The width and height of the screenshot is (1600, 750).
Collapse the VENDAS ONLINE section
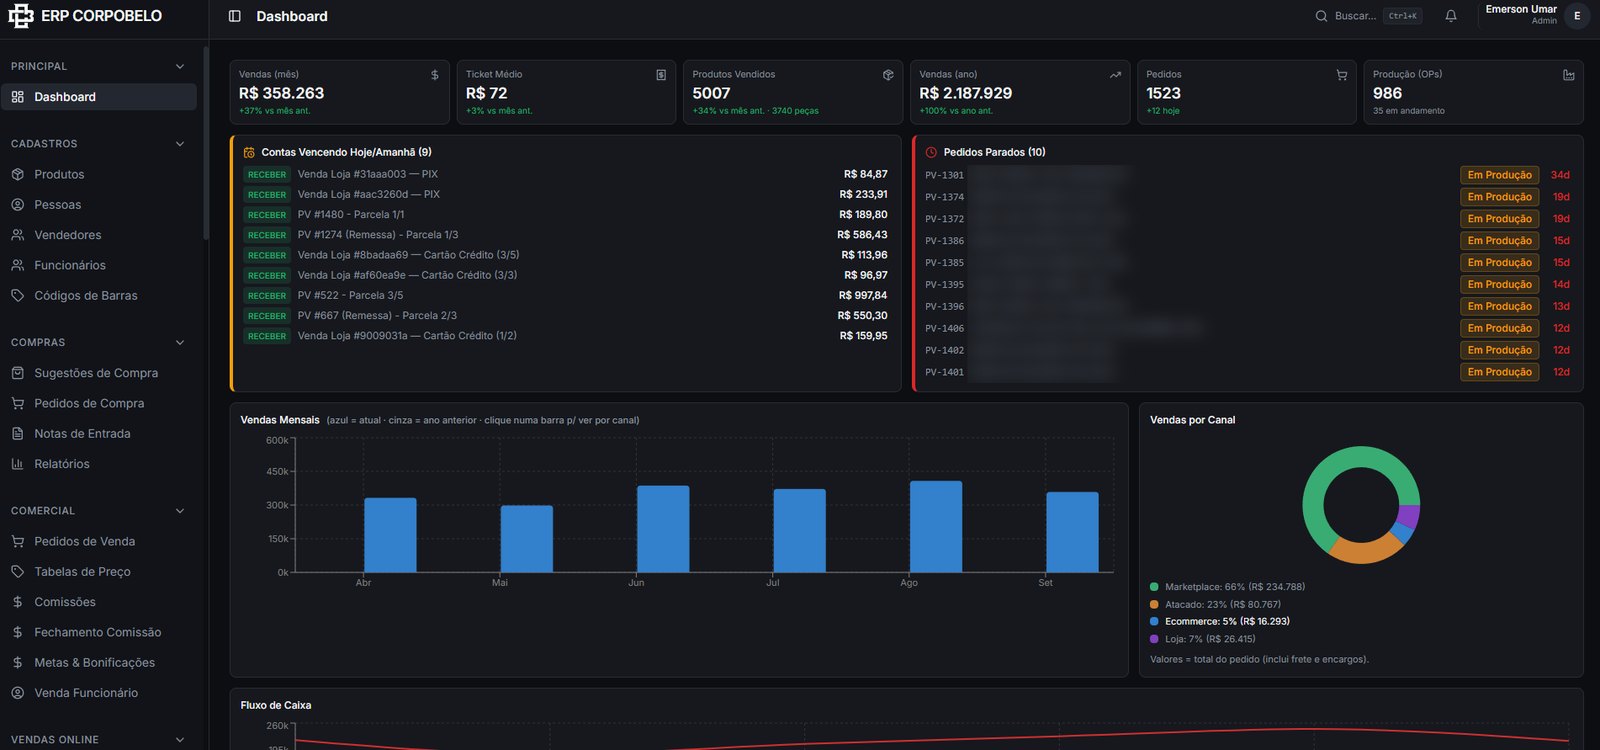click(x=180, y=740)
